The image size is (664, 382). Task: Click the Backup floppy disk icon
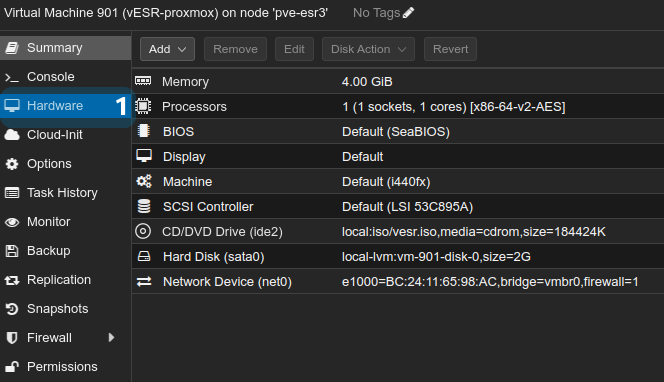(x=12, y=251)
